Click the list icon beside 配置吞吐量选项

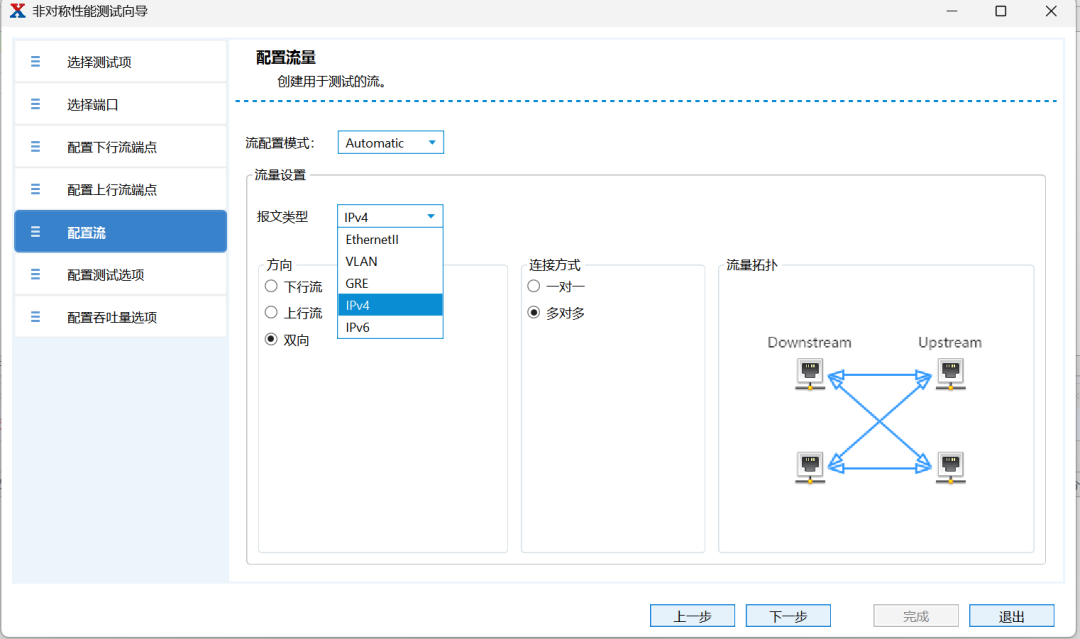pyautogui.click(x=36, y=317)
